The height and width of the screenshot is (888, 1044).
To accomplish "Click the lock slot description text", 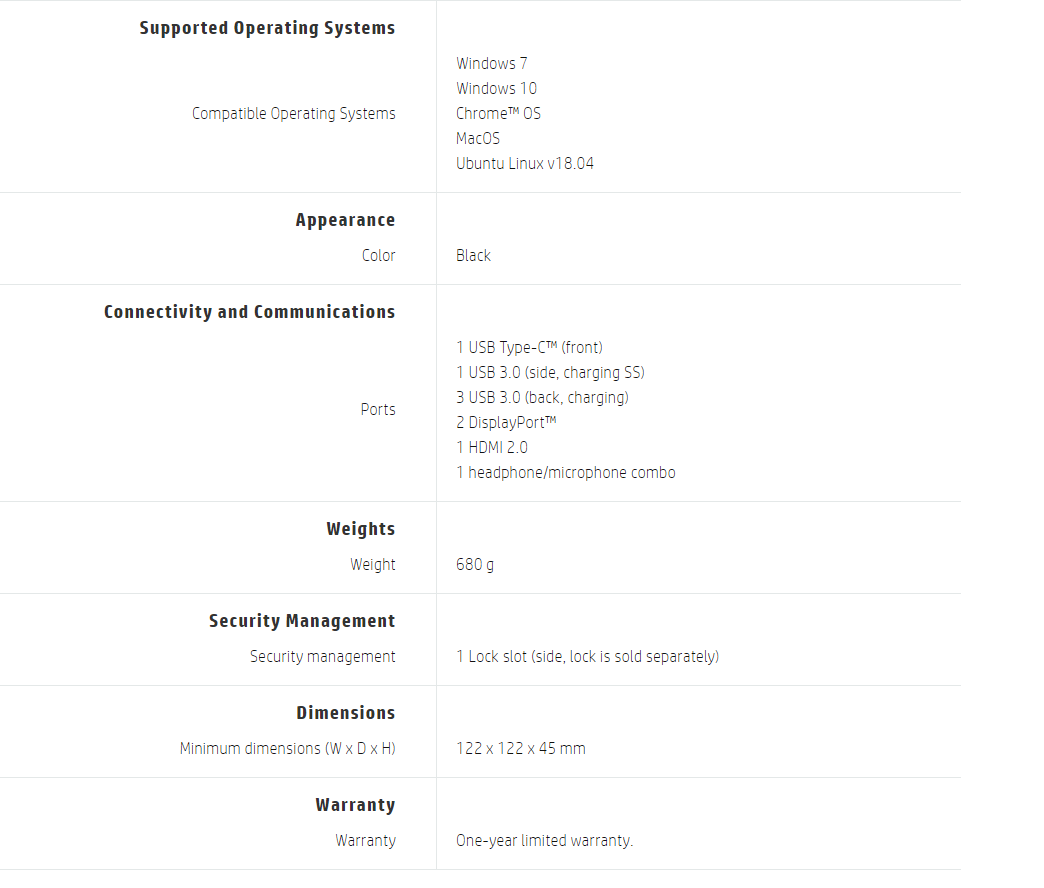I will point(587,657).
